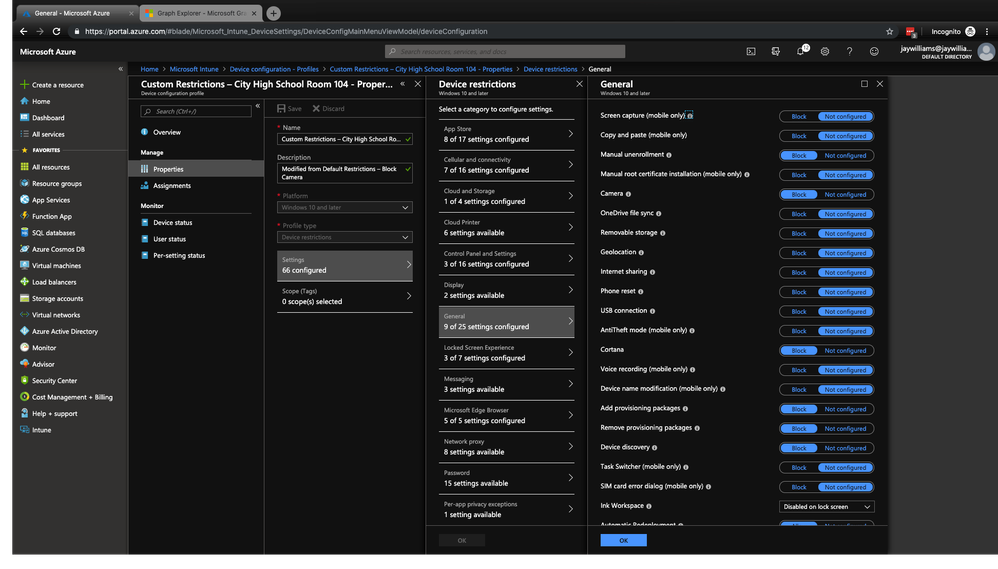Collapse the left Azure sidebar
This screenshot has height=569, width=998.
coord(120,69)
